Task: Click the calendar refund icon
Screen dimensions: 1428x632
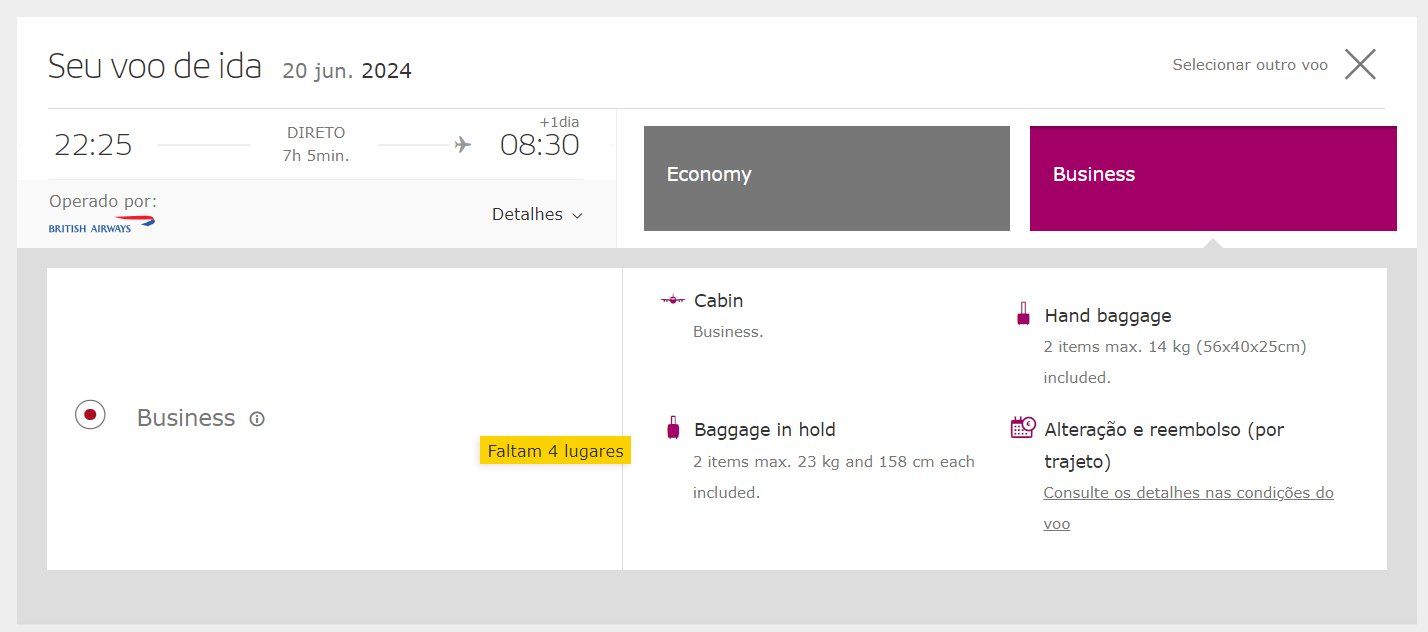Action: point(1022,428)
